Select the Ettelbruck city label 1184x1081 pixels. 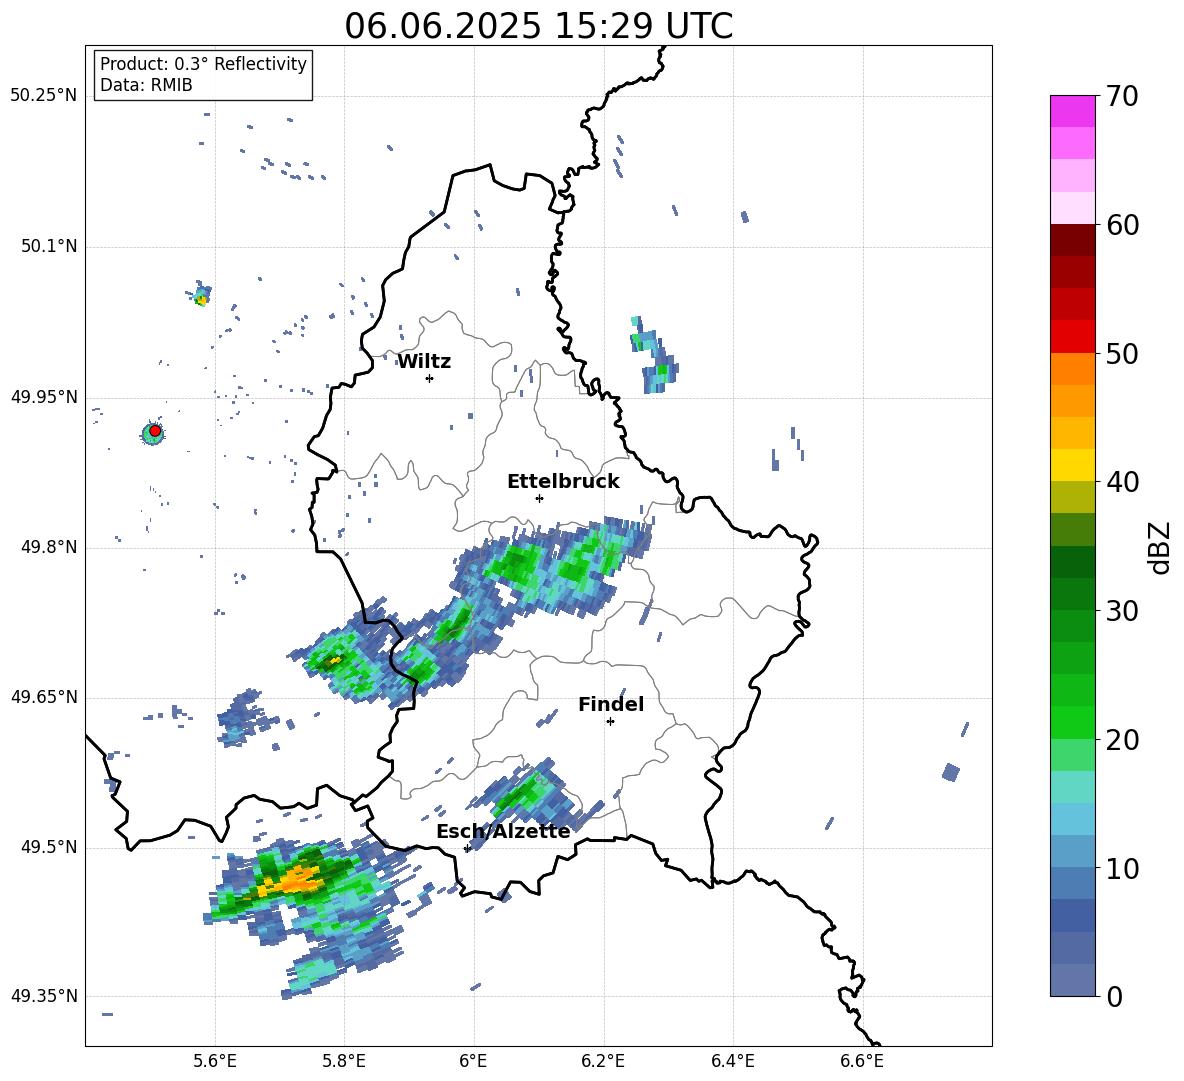(x=563, y=482)
